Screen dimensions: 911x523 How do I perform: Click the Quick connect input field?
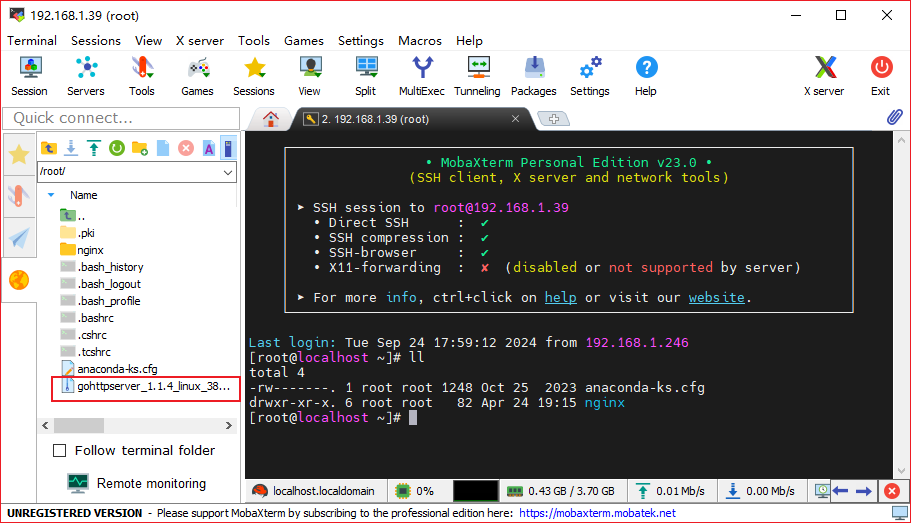pyautogui.click(x=121, y=118)
